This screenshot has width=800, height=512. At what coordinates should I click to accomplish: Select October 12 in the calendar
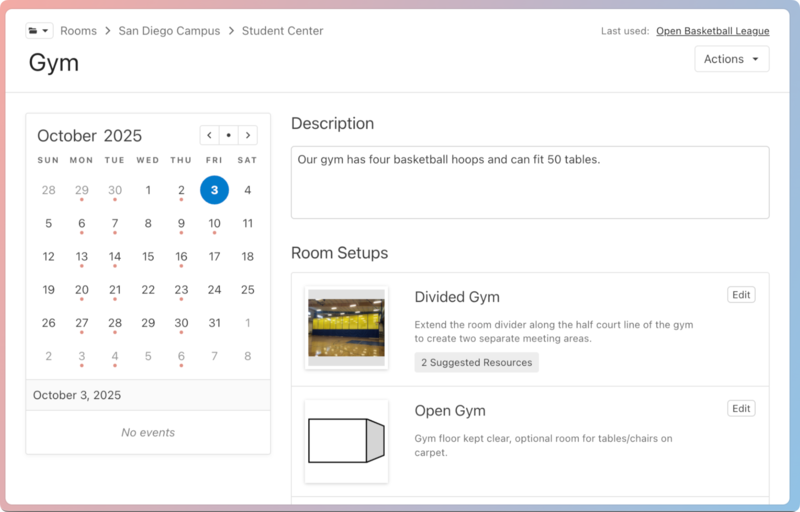click(48, 257)
